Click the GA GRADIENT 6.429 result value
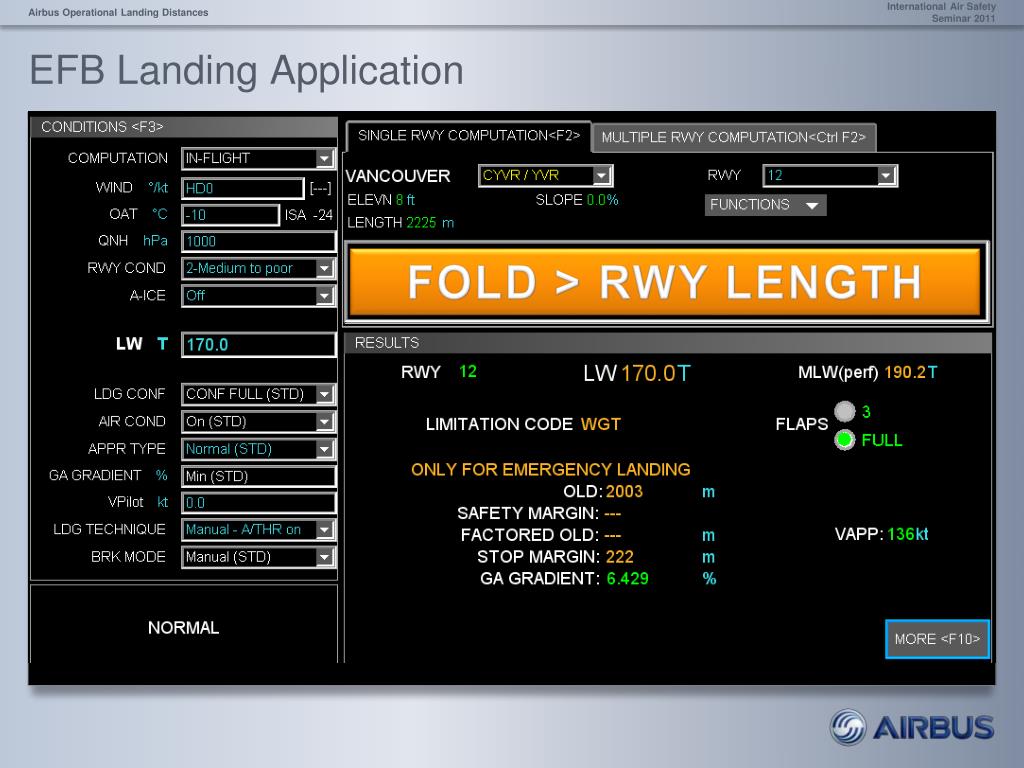1024x768 pixels. tap(628, 579)
